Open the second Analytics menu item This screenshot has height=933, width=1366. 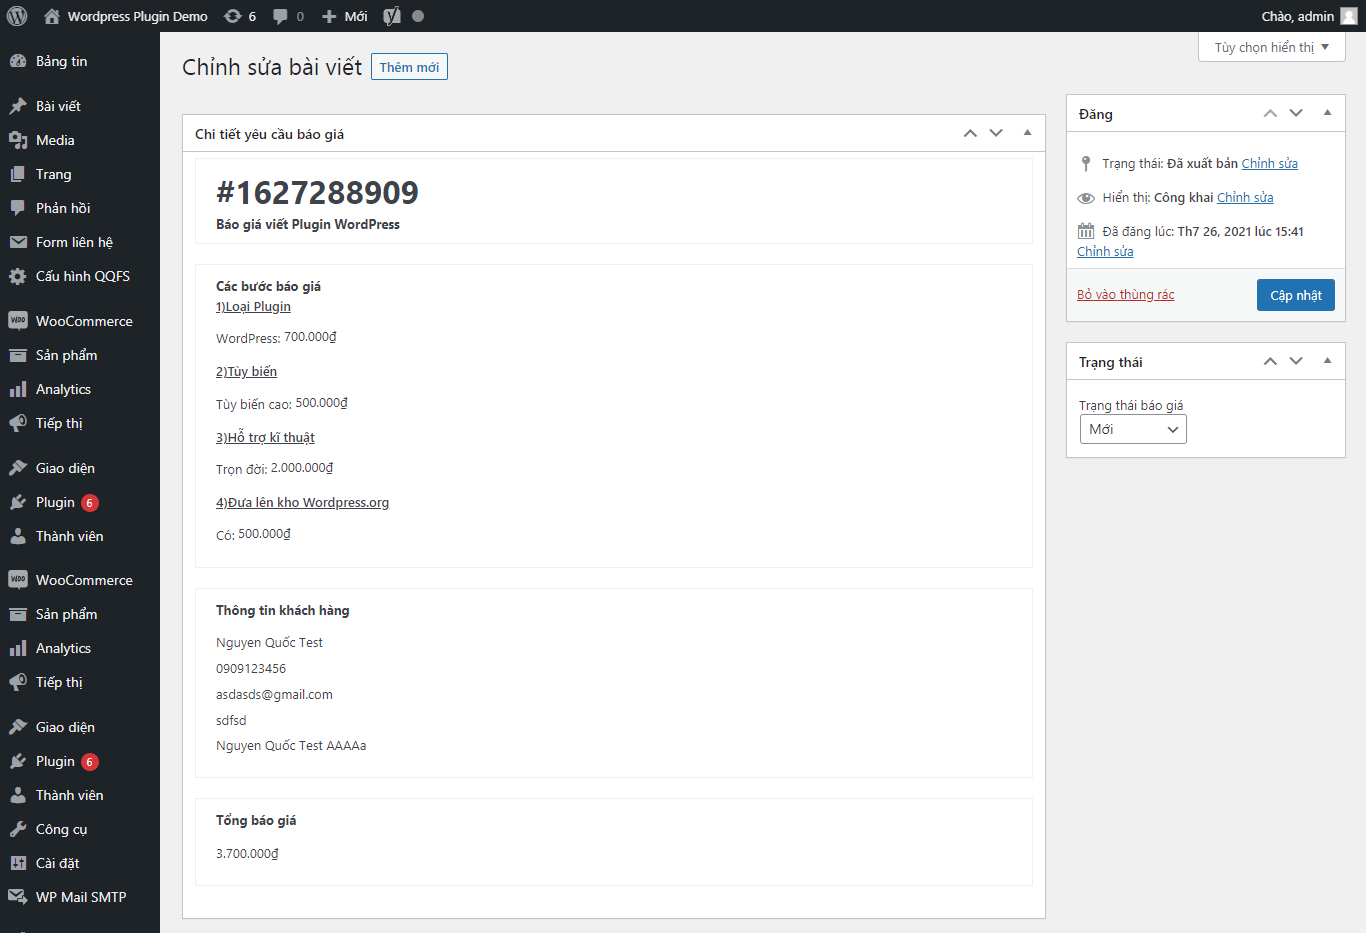80,648
